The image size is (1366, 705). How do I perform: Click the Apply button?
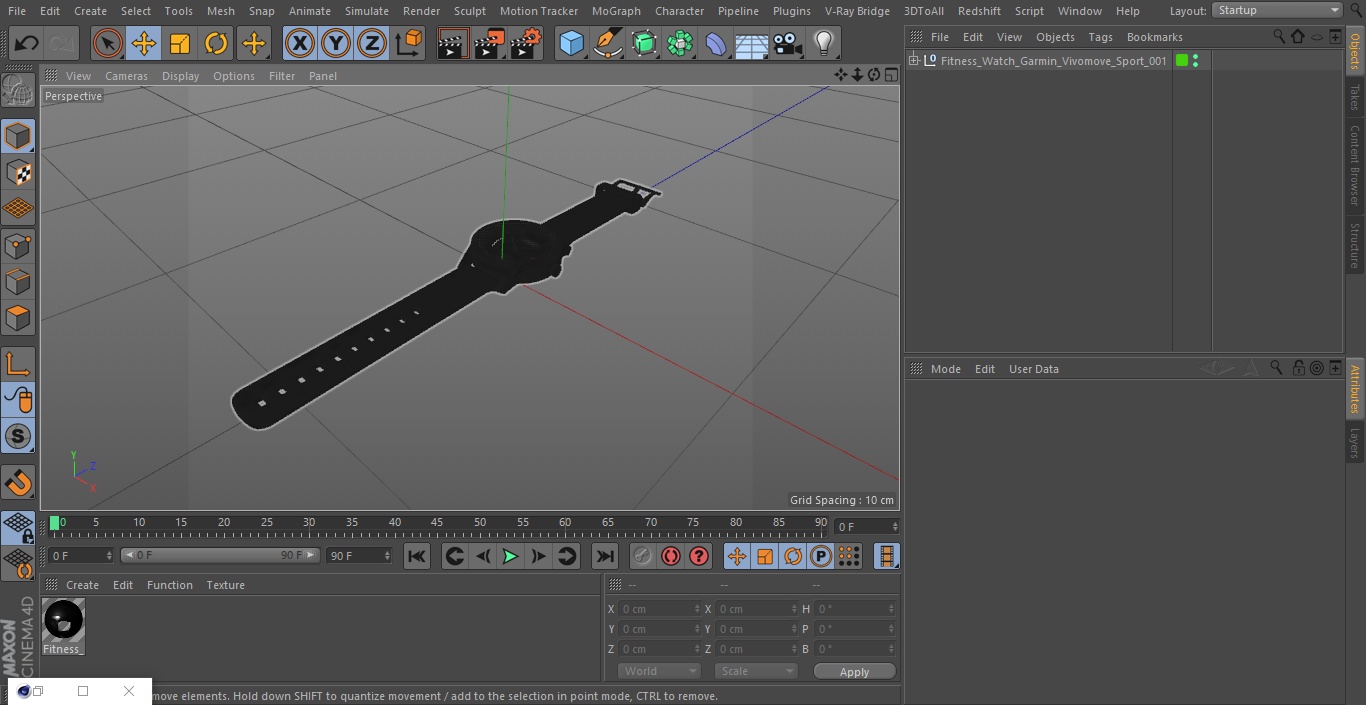tap(854, 672)
